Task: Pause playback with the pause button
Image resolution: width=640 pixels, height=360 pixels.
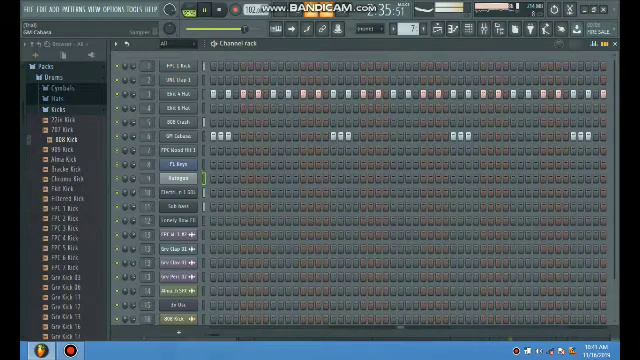Action: (204, 10)
